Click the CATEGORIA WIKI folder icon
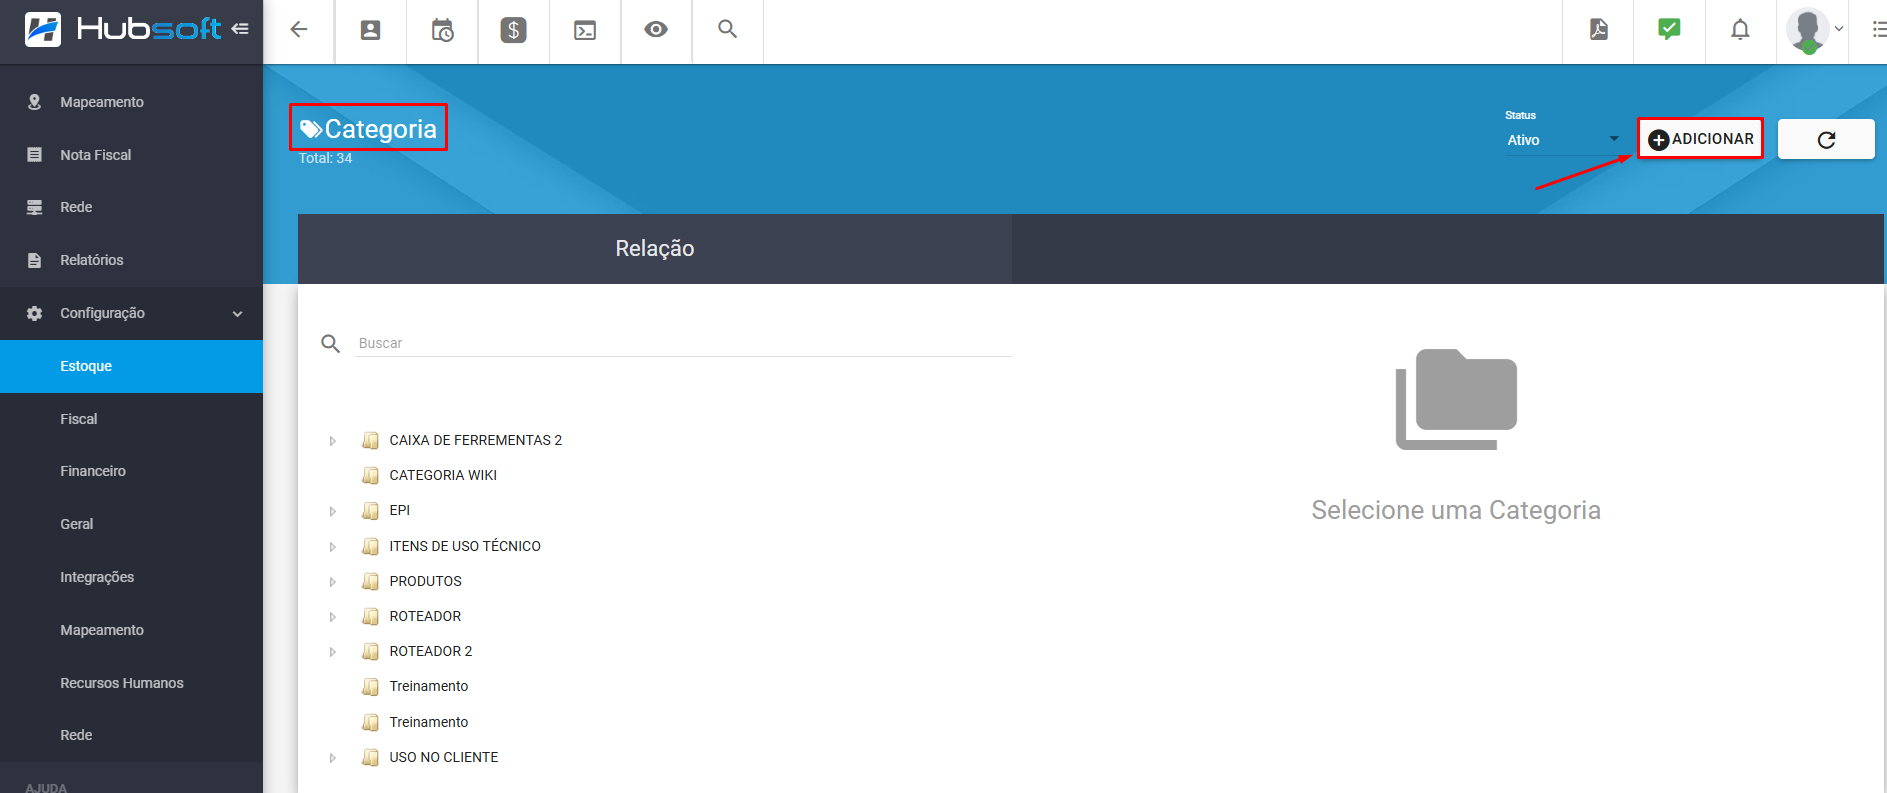 pos(371,475)
